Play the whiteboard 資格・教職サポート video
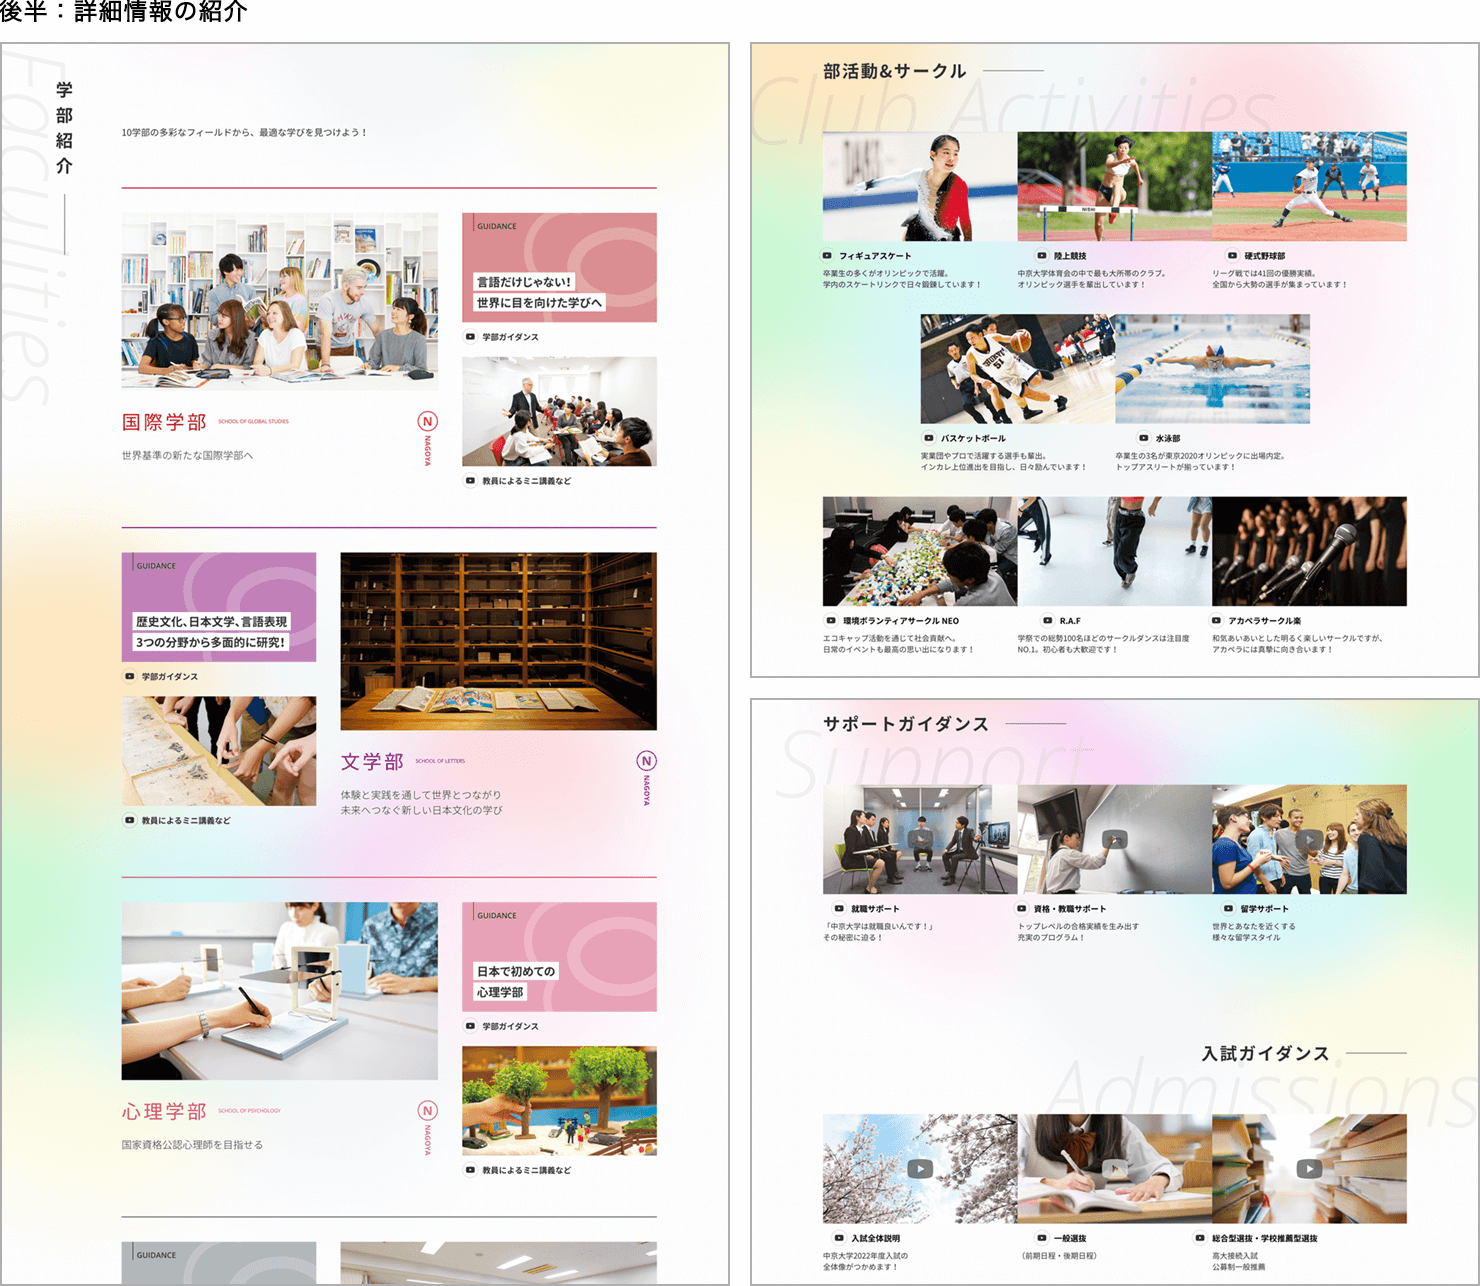Screen dimensions: 1480x1286 click(x=1115, y=840)
